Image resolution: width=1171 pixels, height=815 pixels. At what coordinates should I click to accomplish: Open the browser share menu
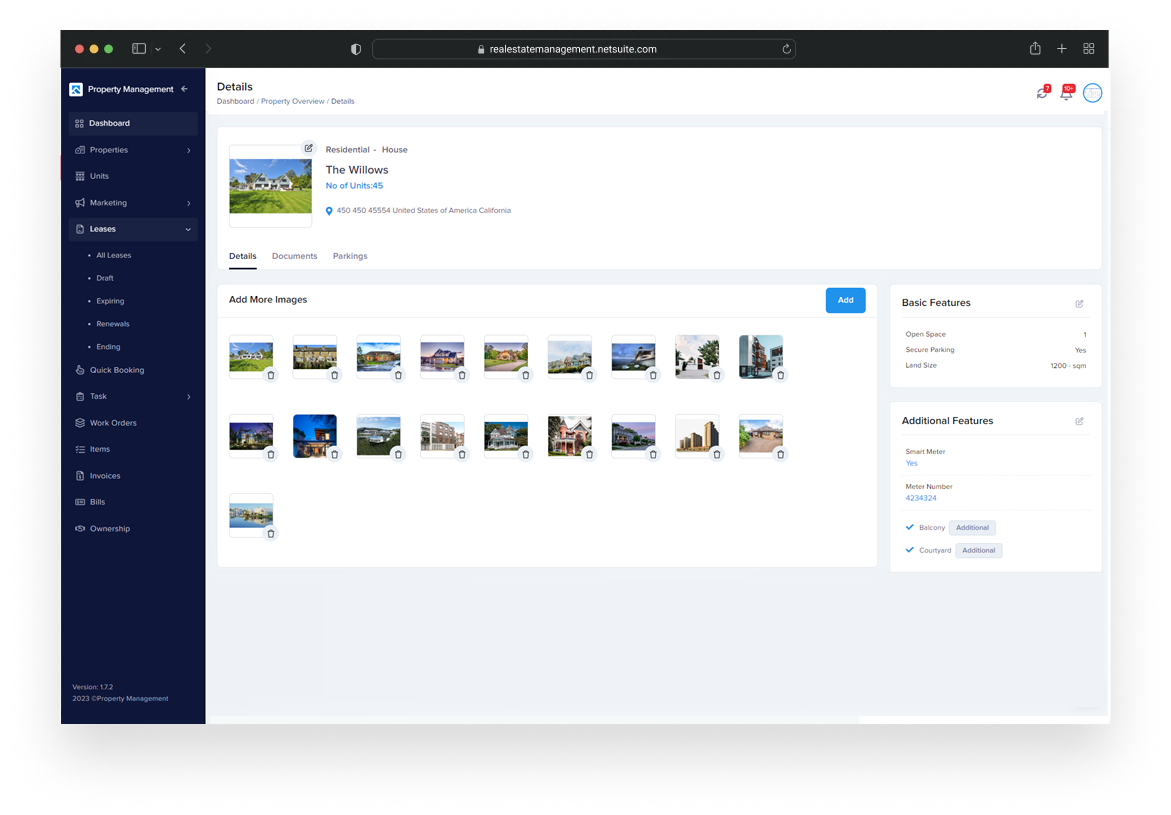pyautogui.click(x=1035, y=49)
